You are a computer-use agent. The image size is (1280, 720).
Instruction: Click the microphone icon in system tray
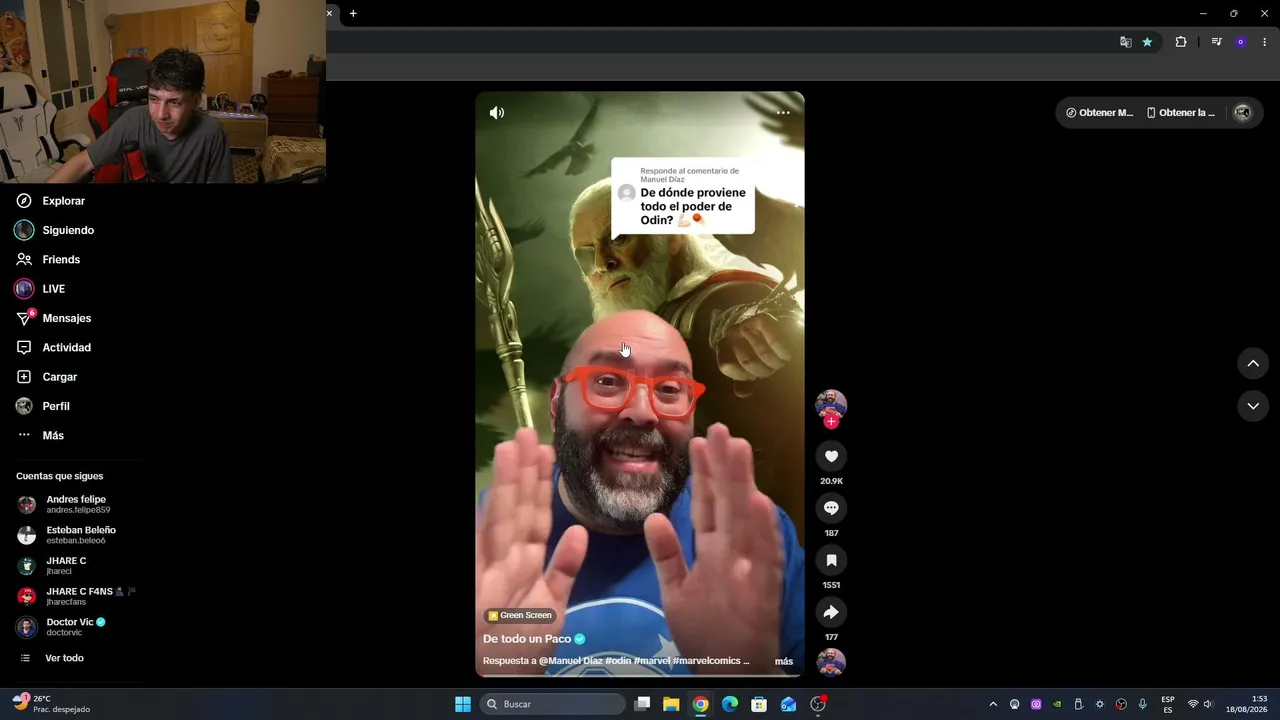[x=1142, y=704]
